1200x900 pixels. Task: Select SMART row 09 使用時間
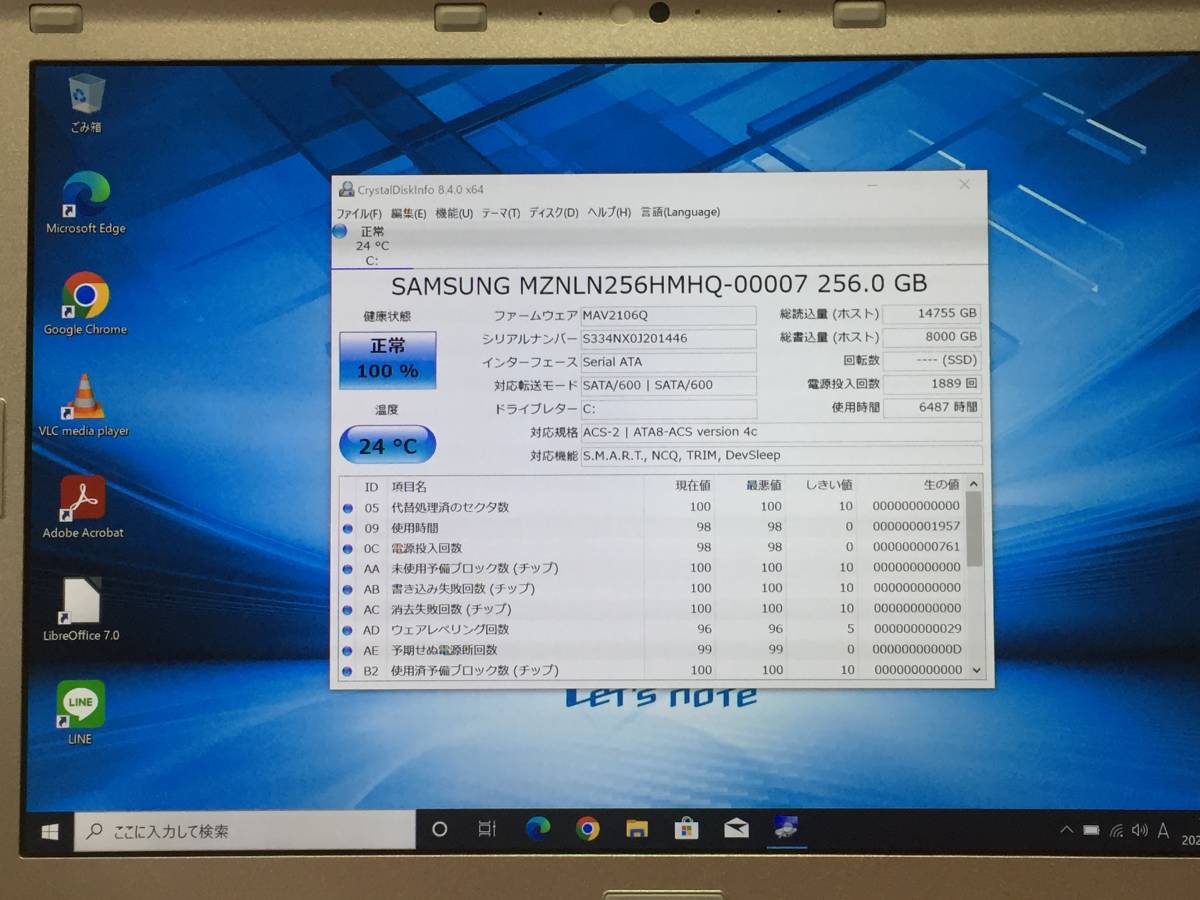652,527
